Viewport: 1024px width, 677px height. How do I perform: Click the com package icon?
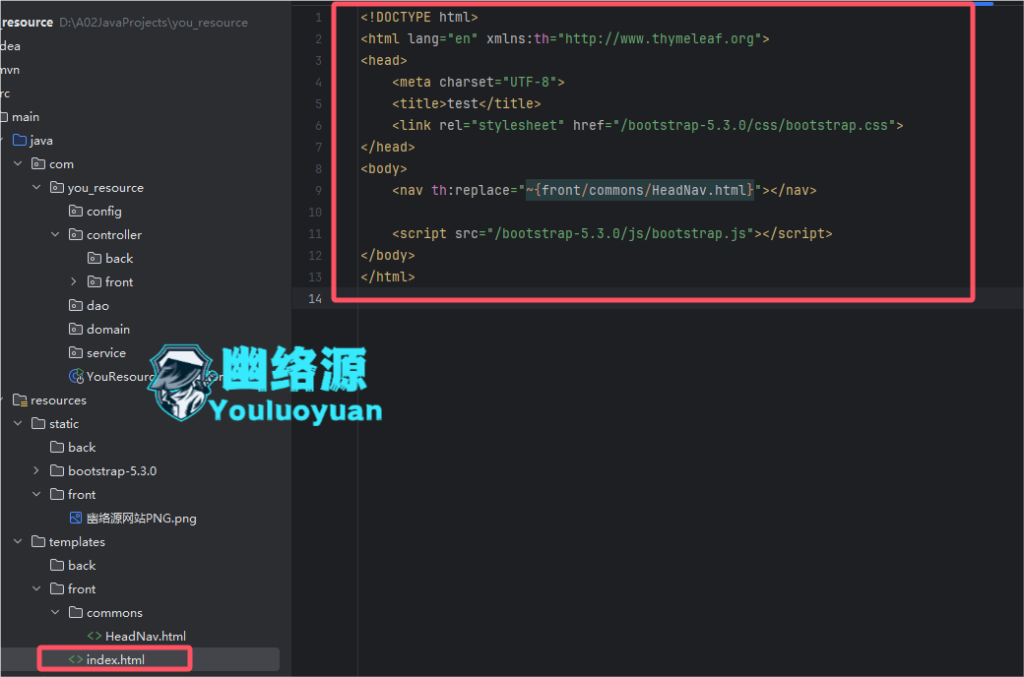[x=39, y=164]
